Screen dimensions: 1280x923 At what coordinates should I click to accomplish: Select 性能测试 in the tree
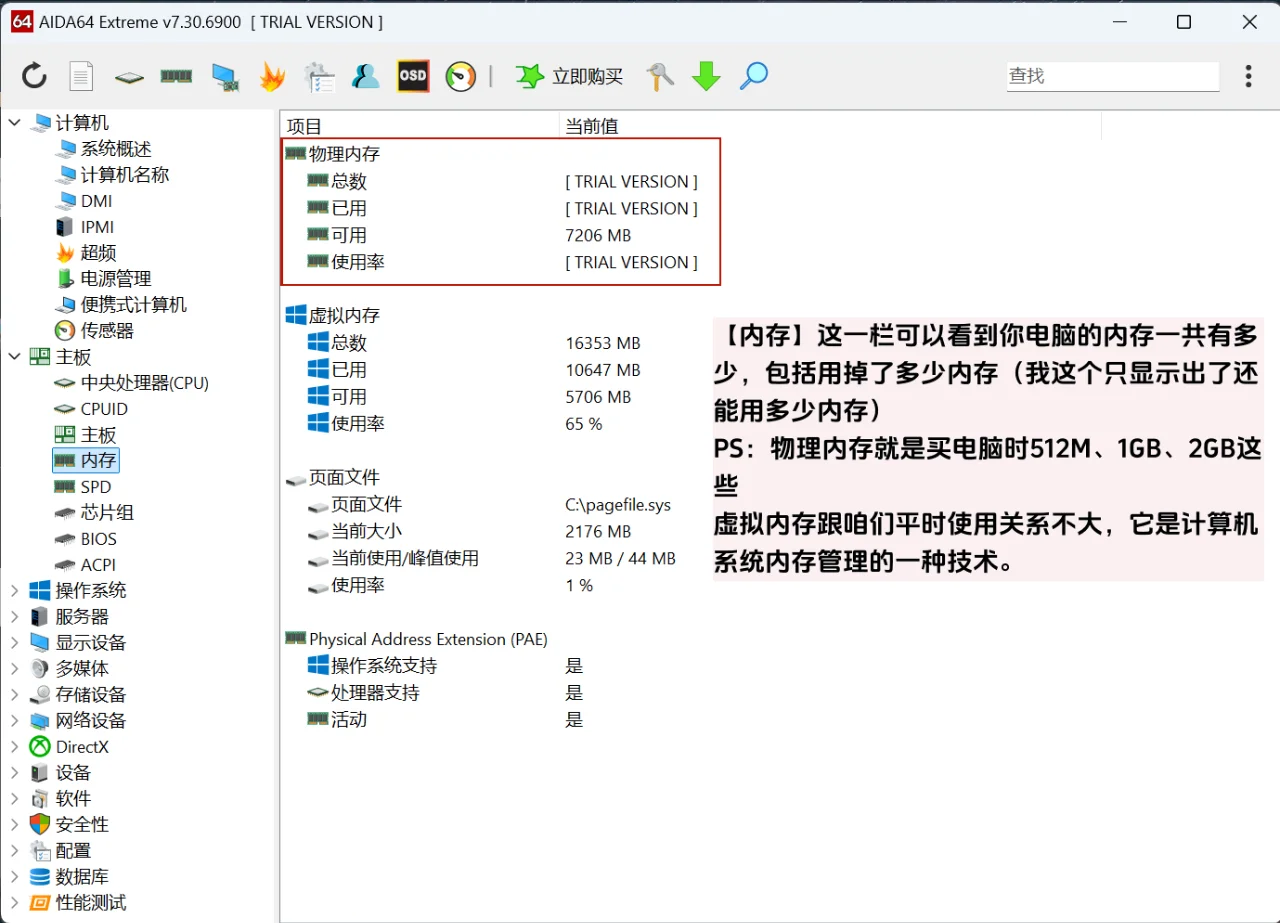(x=91, y=903)
